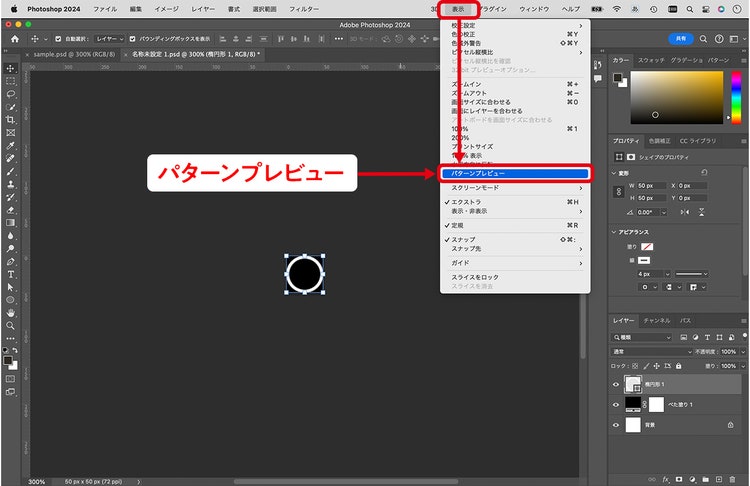Click the 共有 share button

[680, 39]
